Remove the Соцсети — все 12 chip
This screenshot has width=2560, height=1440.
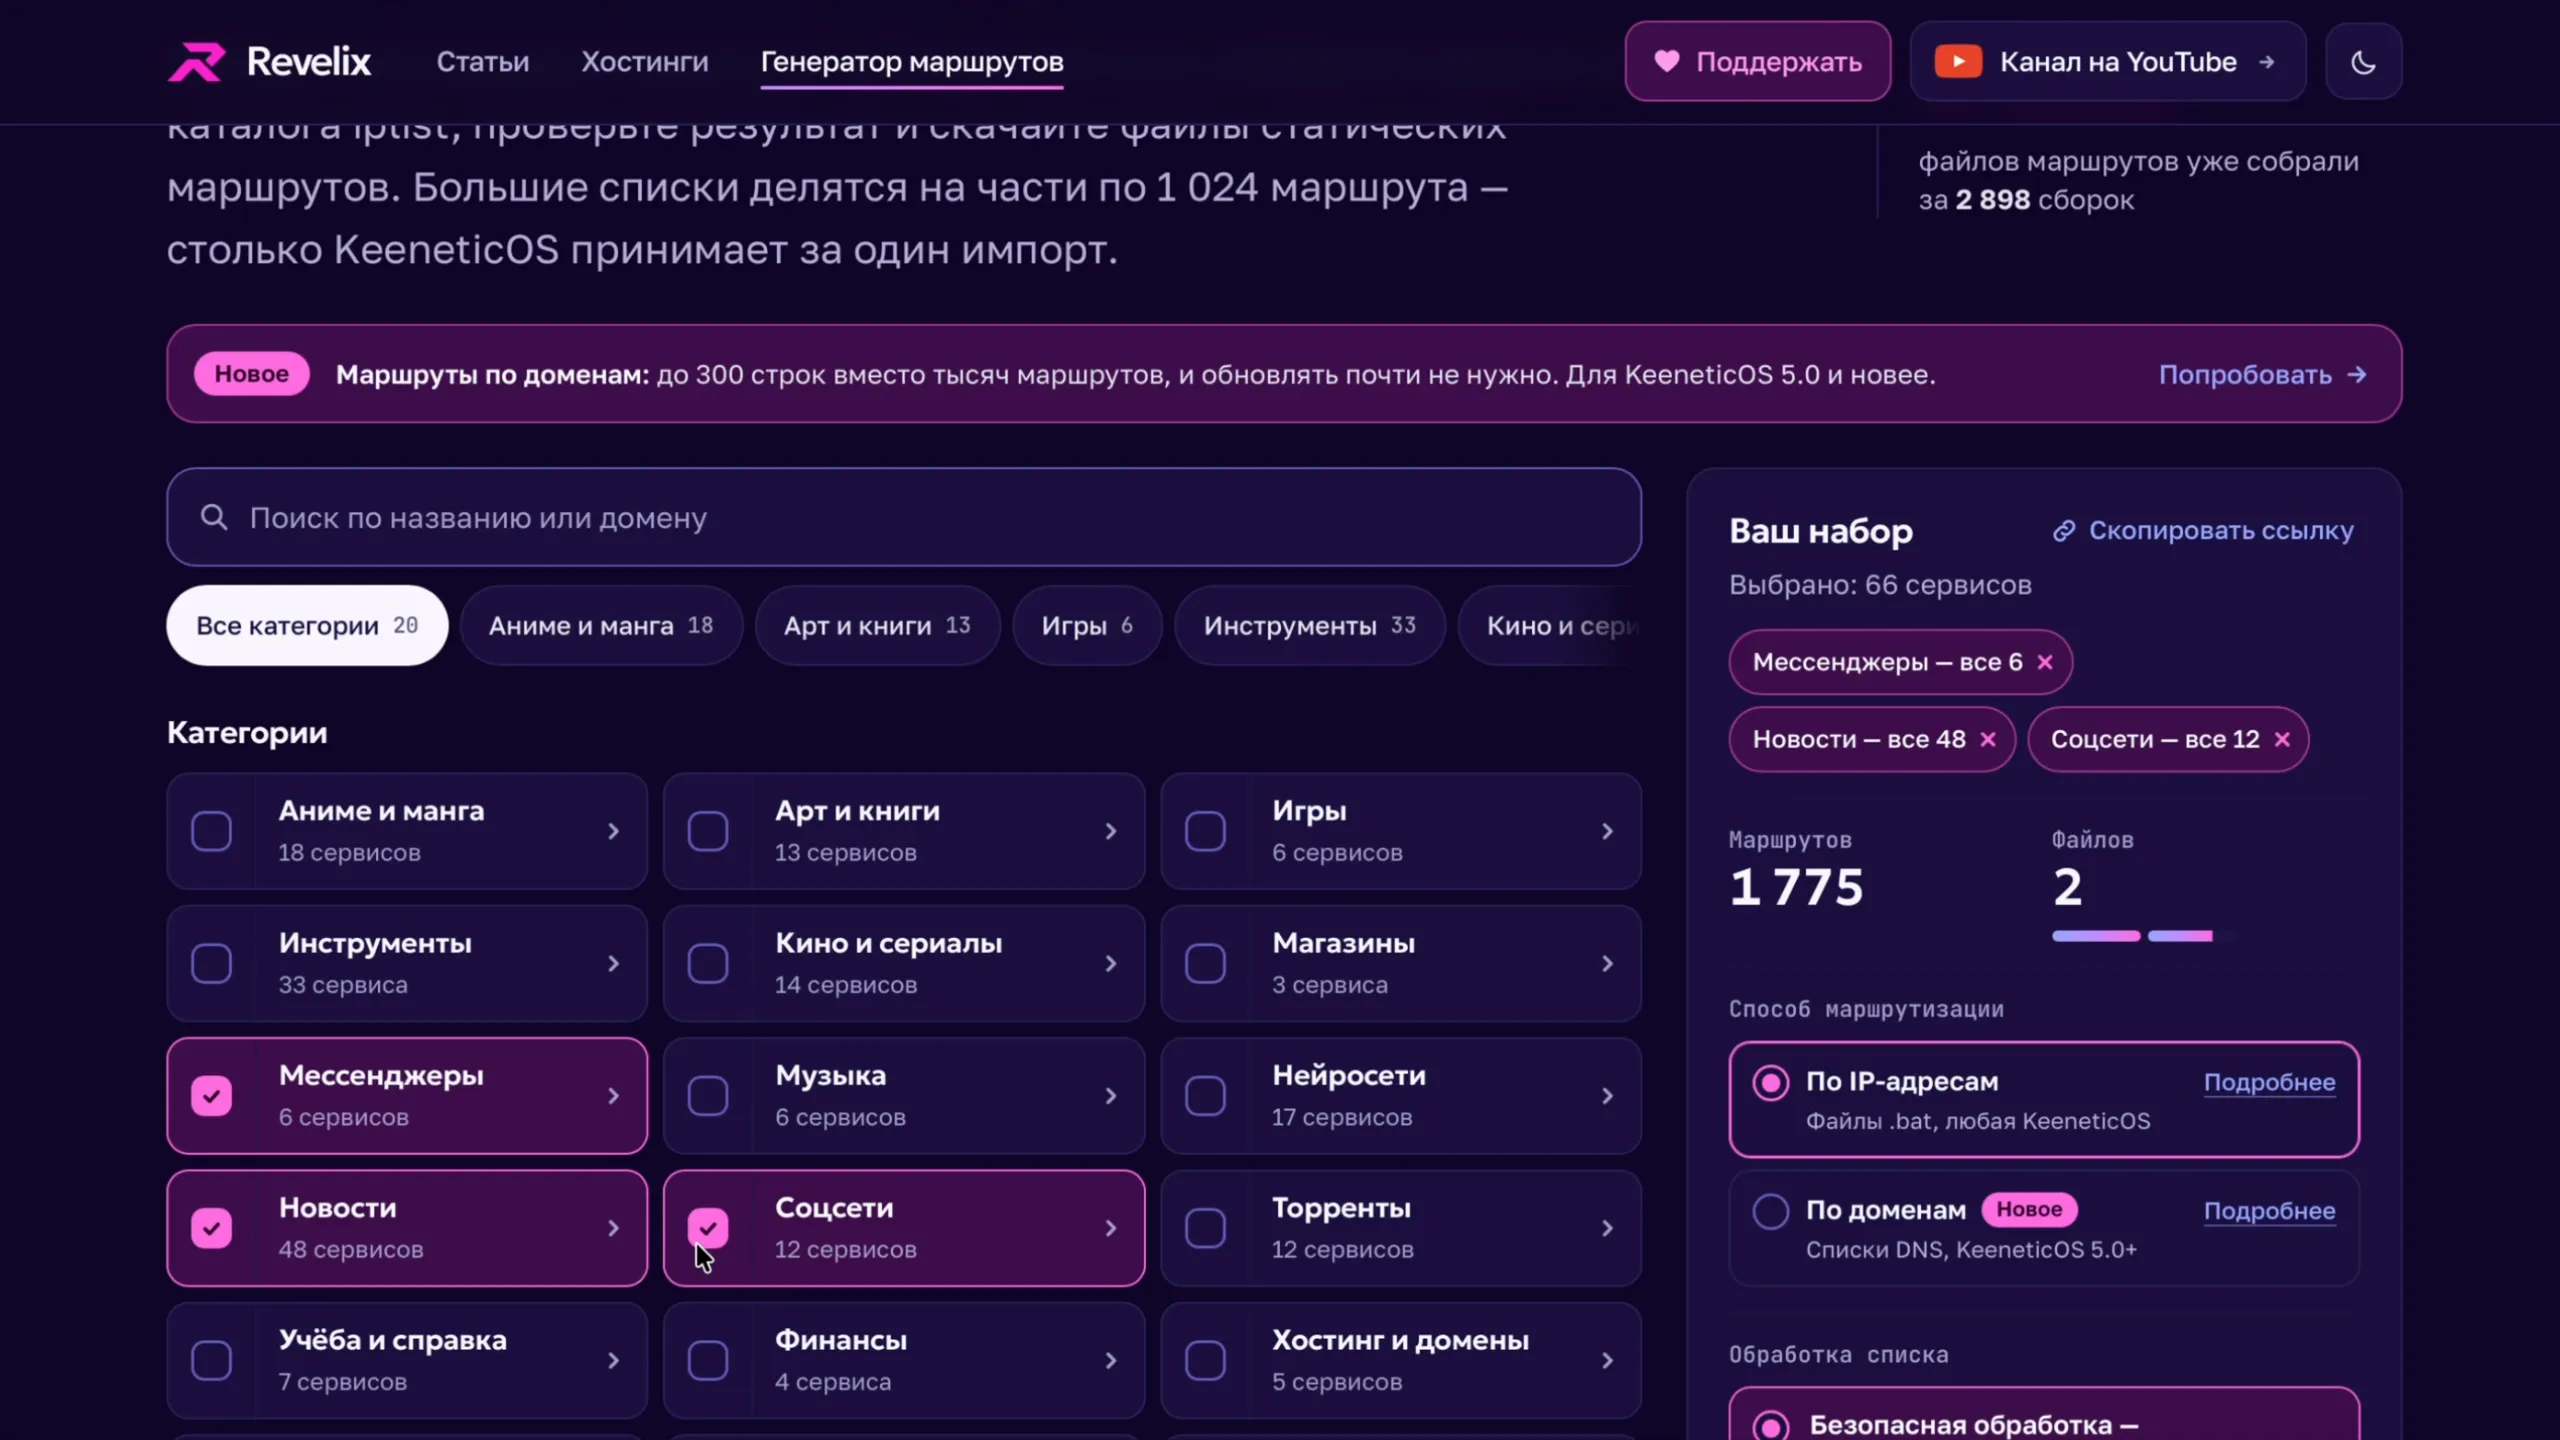2282,739
